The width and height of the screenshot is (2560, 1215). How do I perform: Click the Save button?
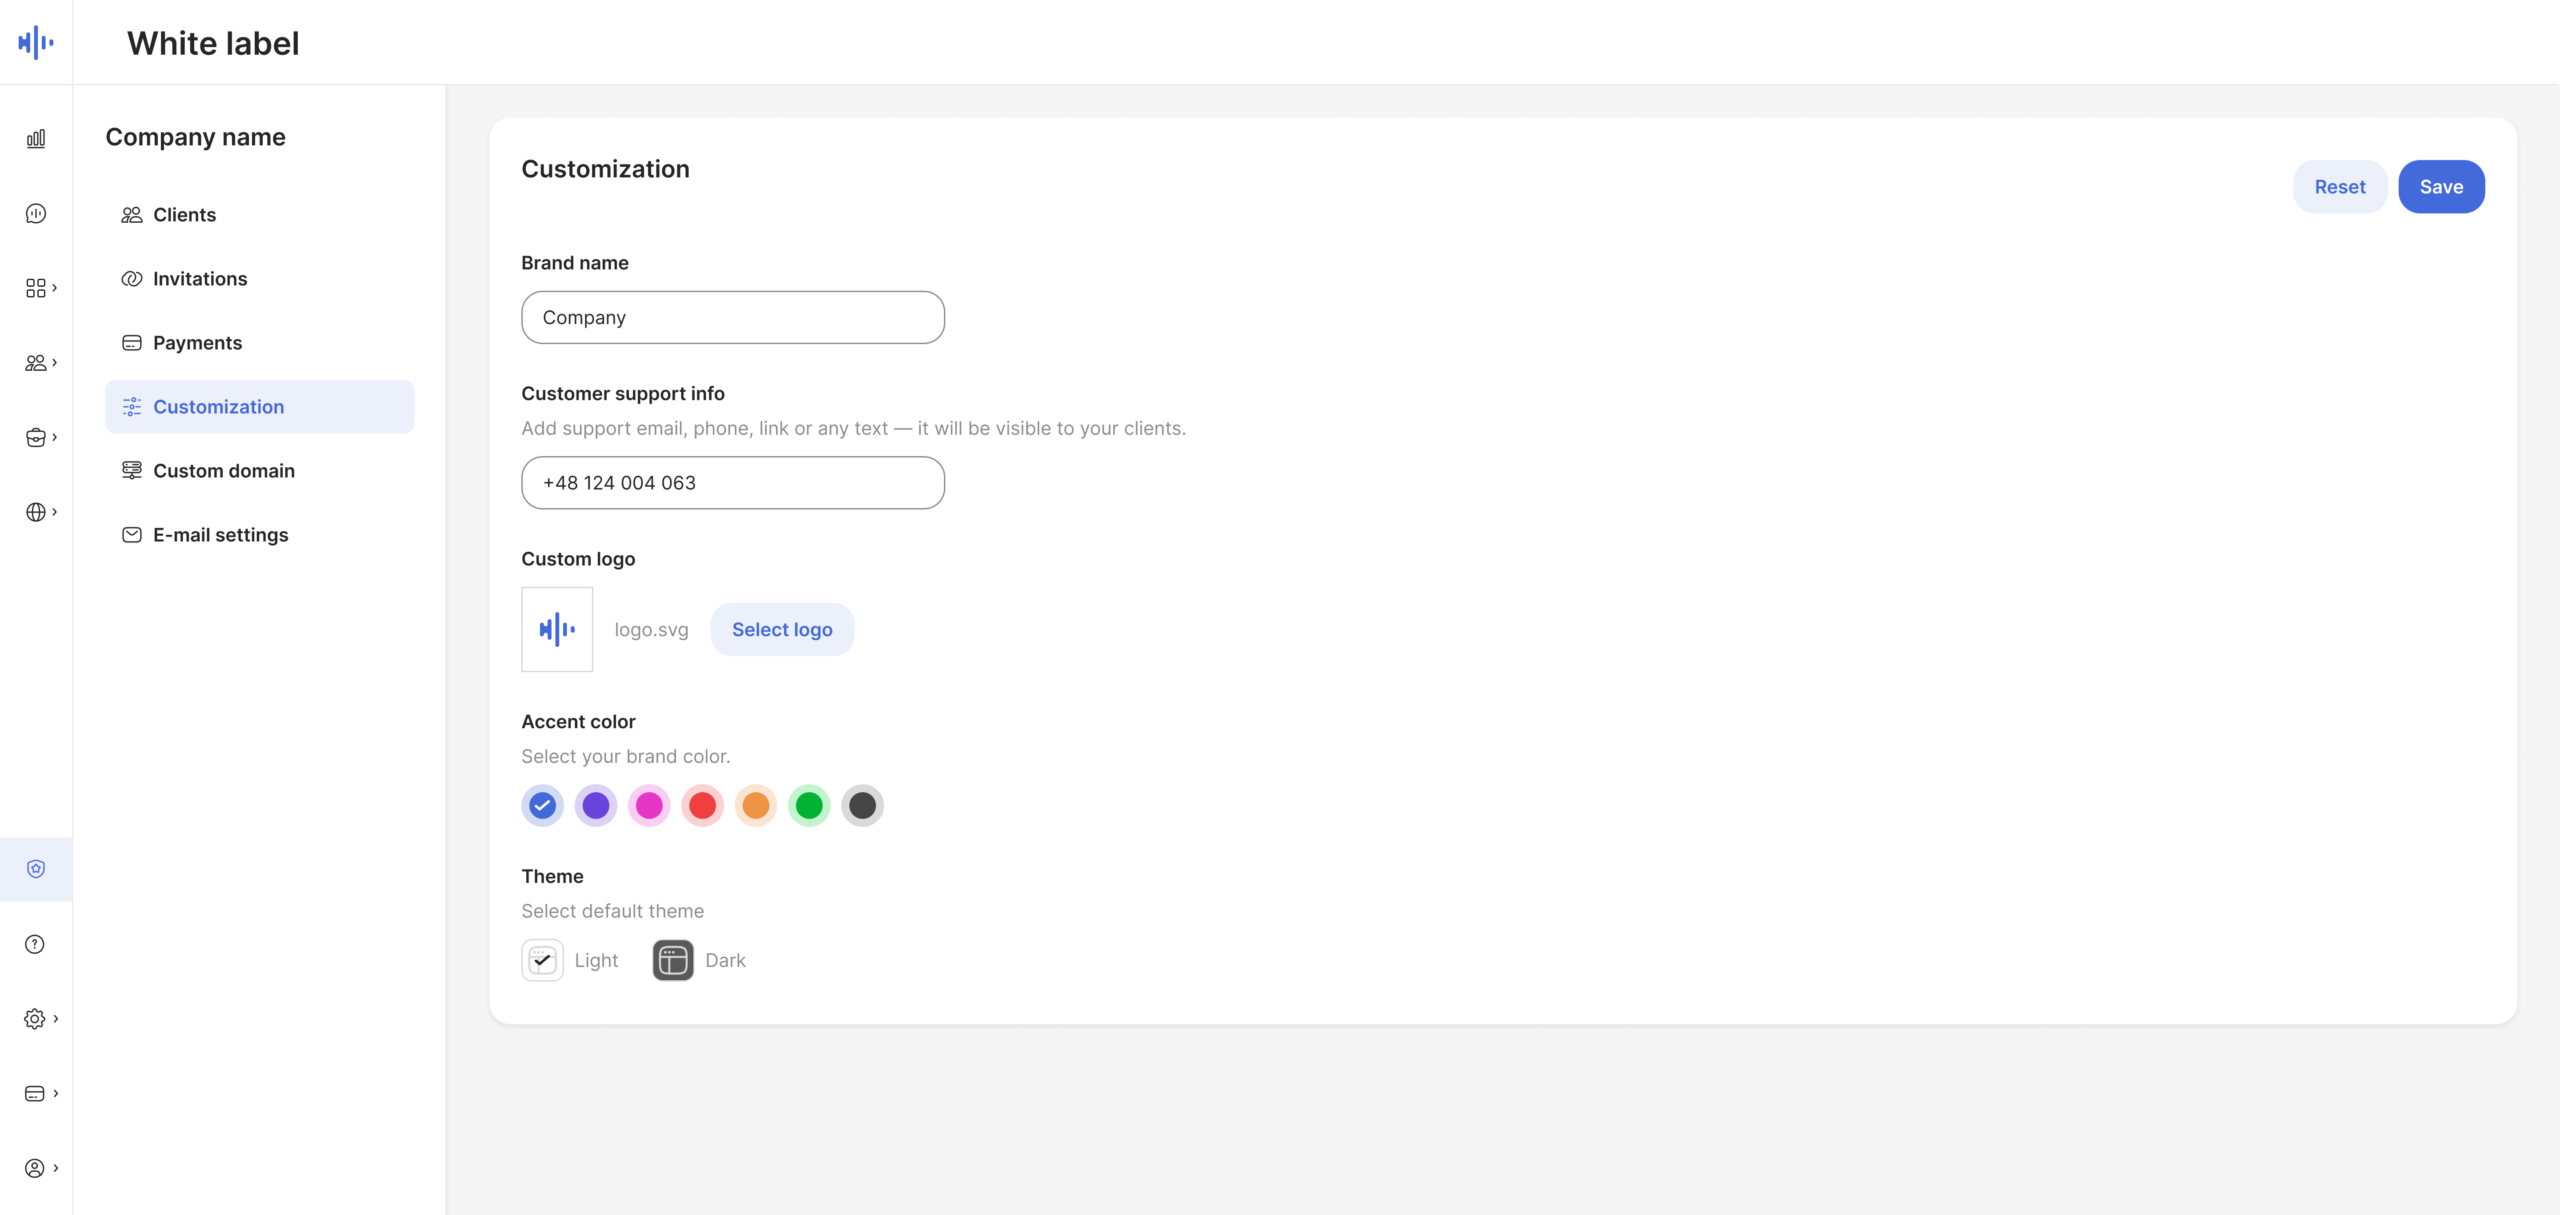pyautogui.click(x=2441, y=187)
